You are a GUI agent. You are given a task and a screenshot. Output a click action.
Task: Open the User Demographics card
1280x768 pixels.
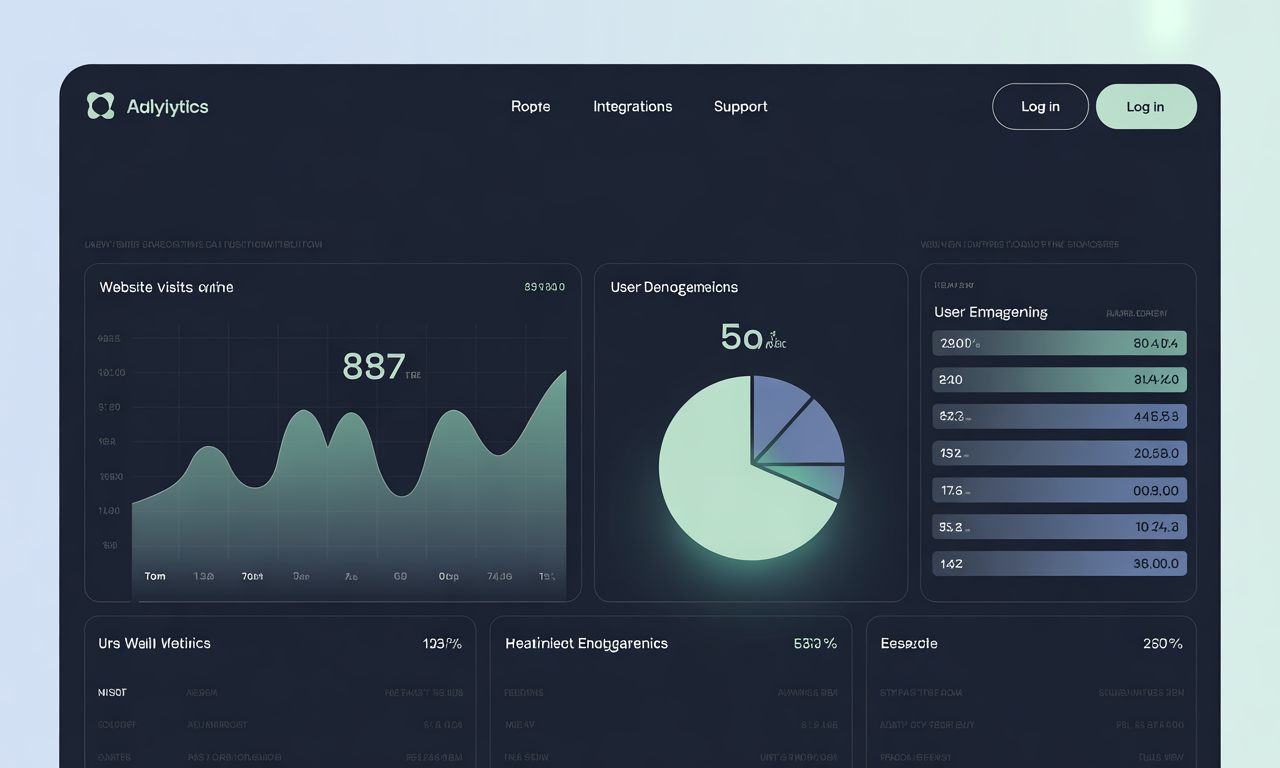point(674,287)
